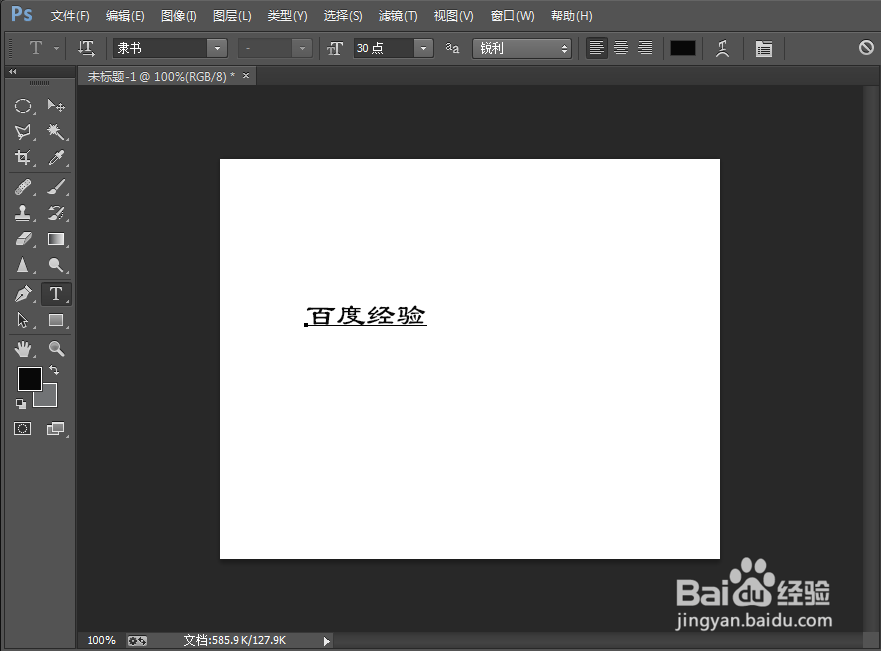This screenshot has width=881, height=651.
Task: Select the Move tool
Action: 56,106
